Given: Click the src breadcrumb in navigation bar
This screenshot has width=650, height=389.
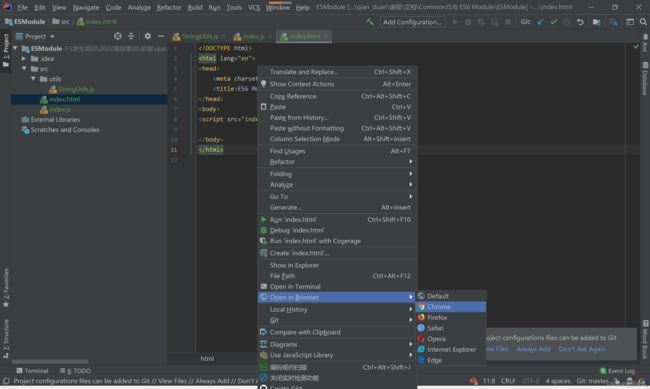Looking at the screenshot, I should pos(61,22).
